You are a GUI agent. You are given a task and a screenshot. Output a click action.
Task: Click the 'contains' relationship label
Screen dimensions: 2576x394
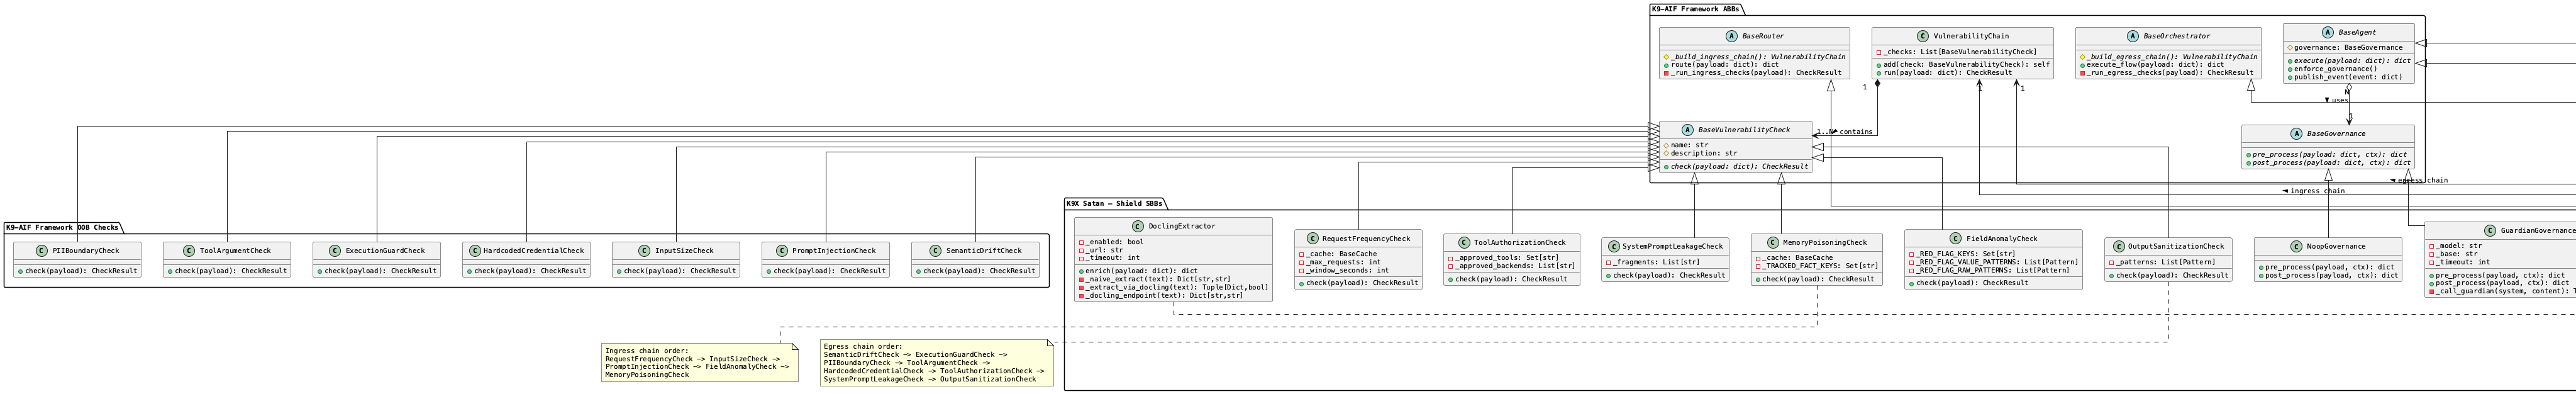tap(1856, 132)
